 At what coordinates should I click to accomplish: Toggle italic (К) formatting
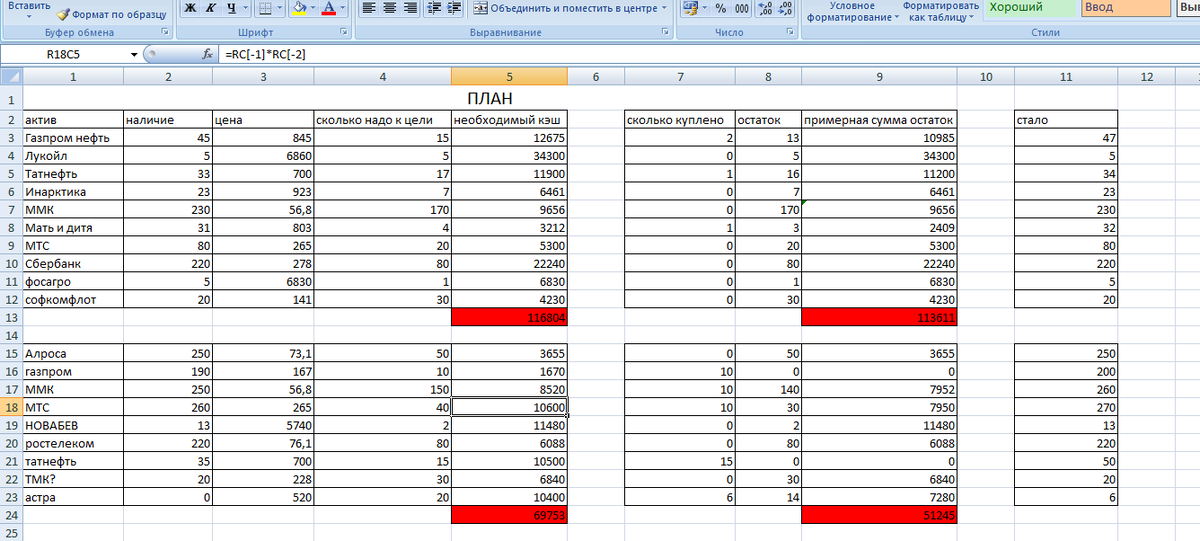click(x=210, y=8)
